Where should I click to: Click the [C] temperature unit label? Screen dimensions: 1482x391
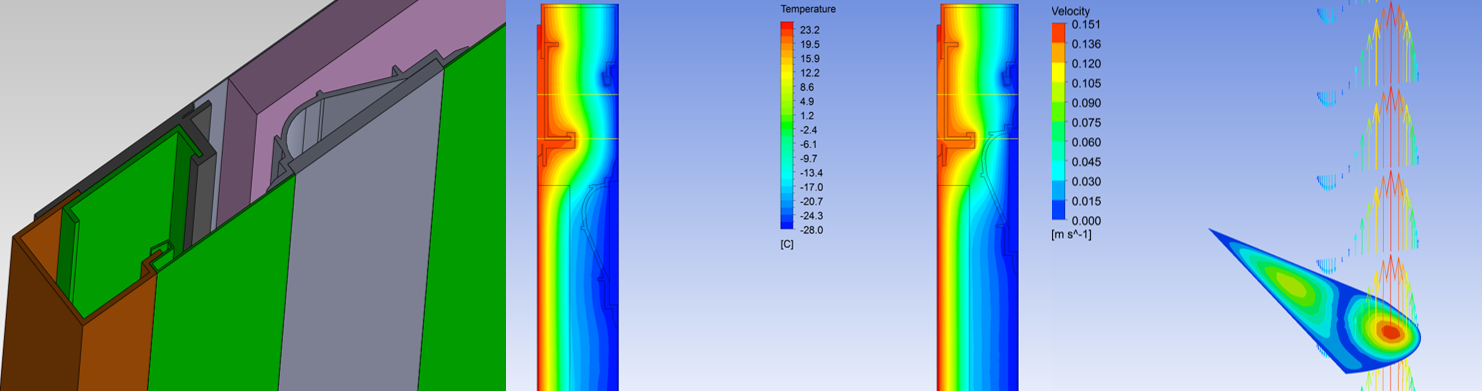tap(786, 245)
